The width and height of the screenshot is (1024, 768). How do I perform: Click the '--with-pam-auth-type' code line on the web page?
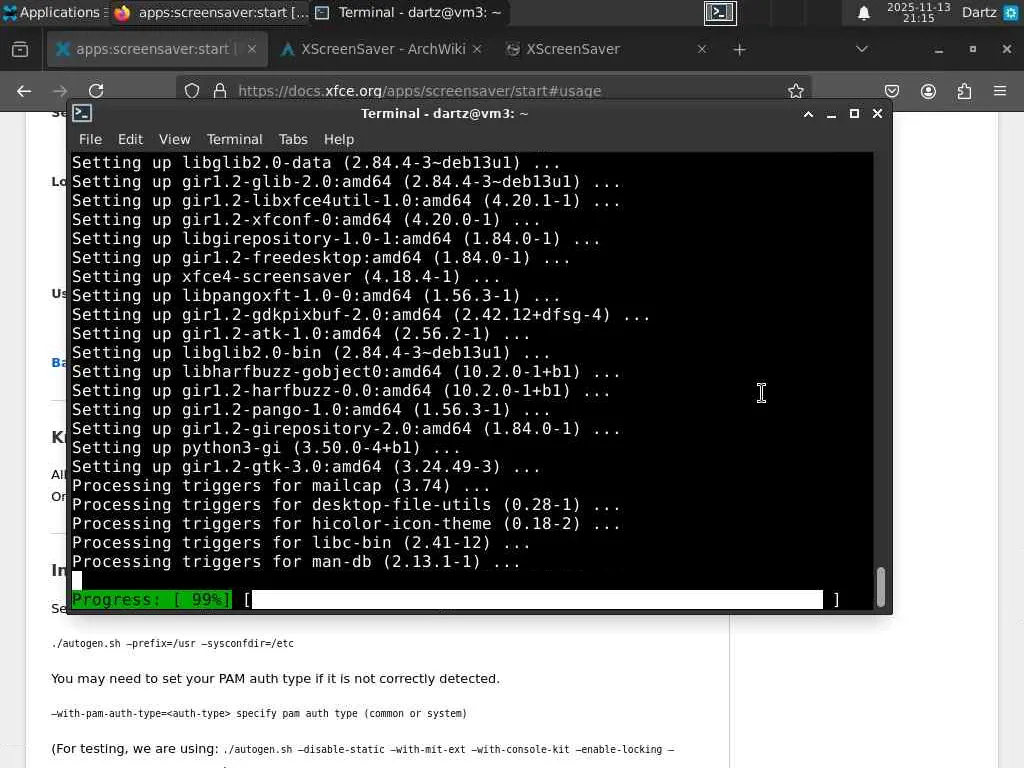(259, 713)
